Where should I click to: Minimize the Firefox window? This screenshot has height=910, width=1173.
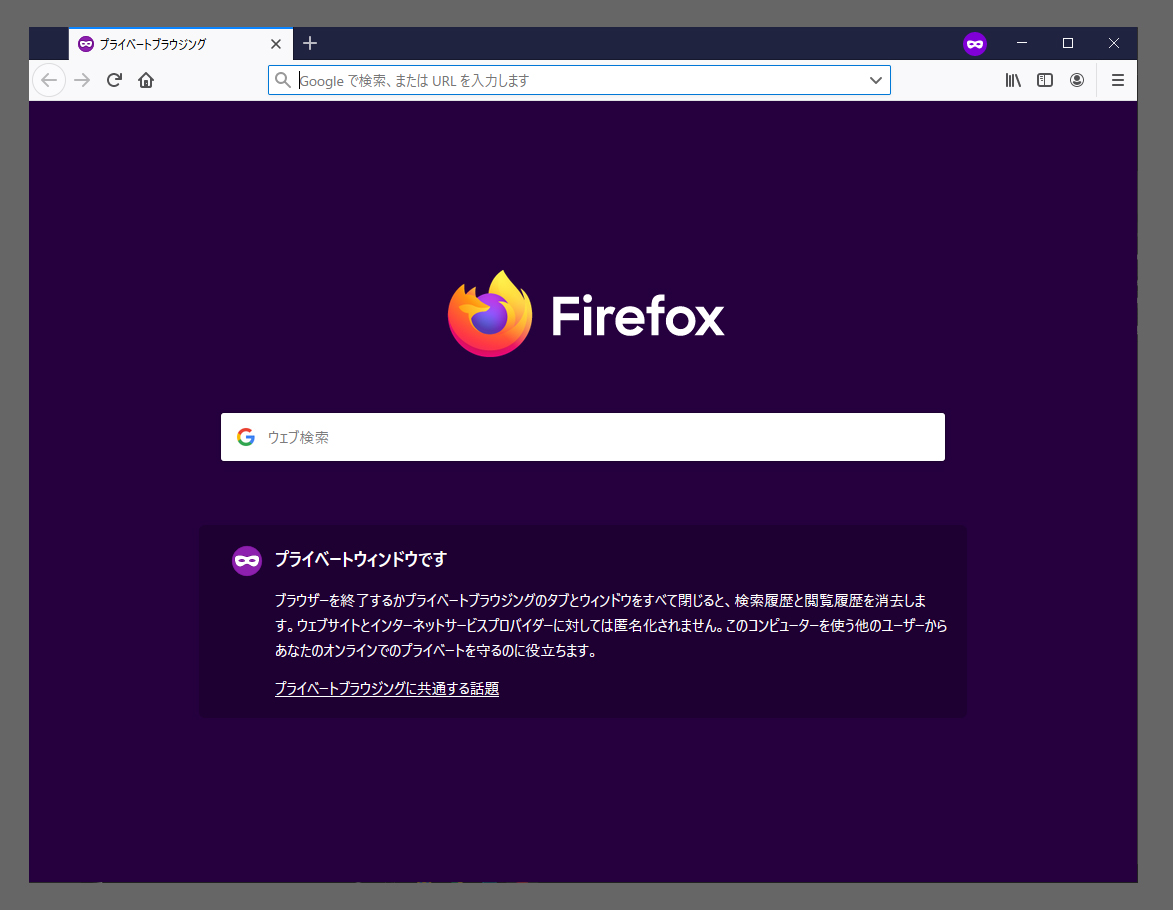pyautogui.click(x=1022, y=43)
